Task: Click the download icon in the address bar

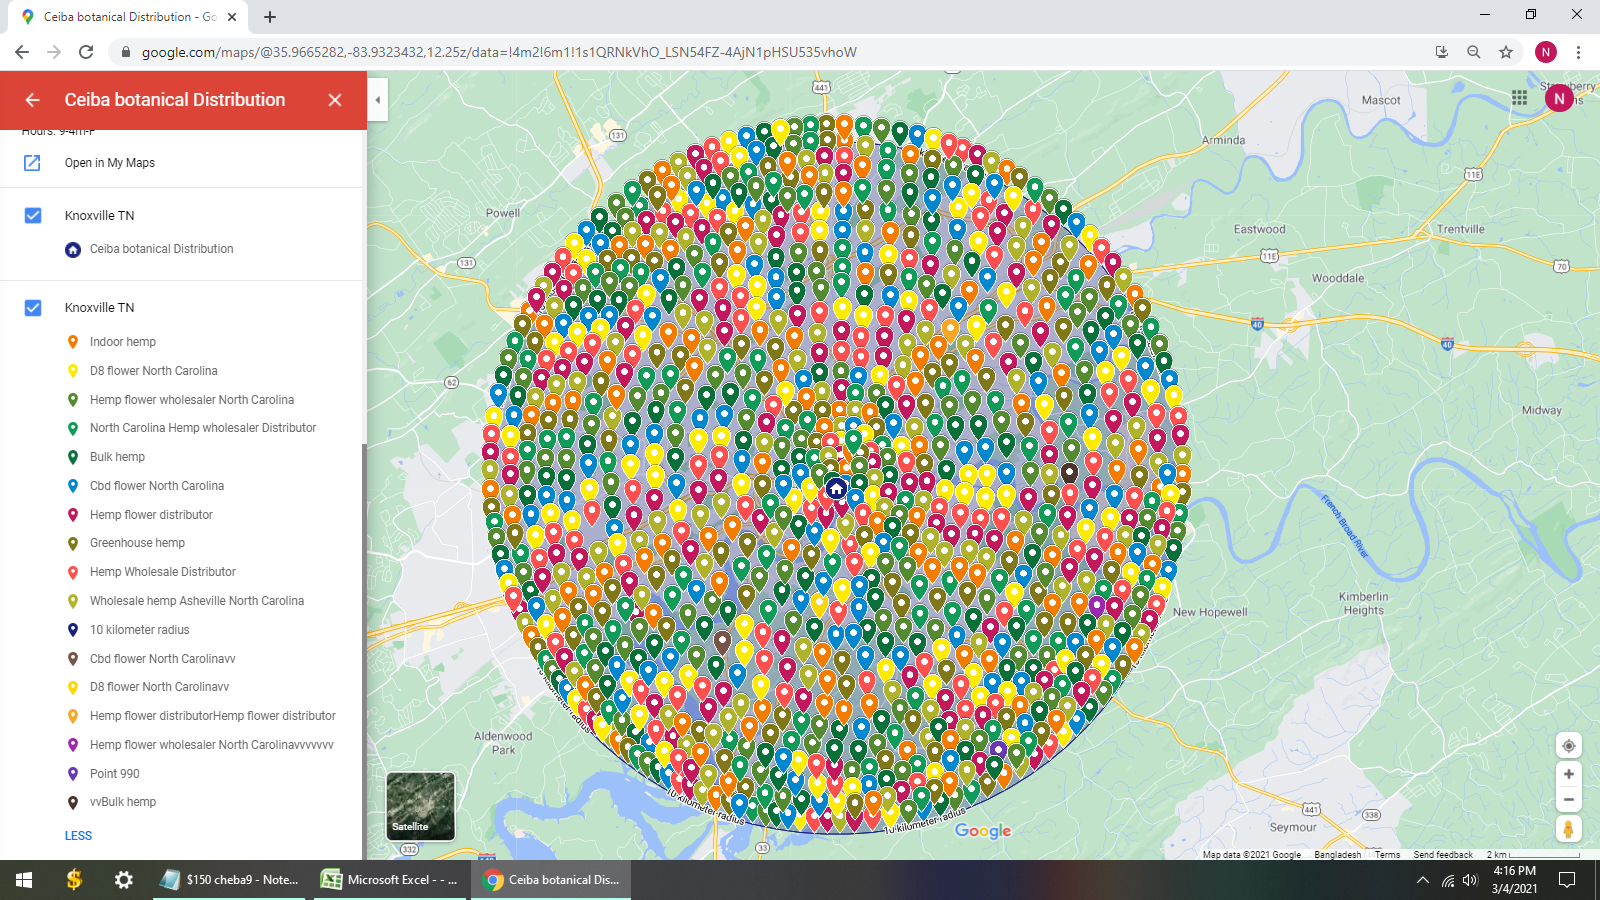Action: click(x=1441, y=51)
